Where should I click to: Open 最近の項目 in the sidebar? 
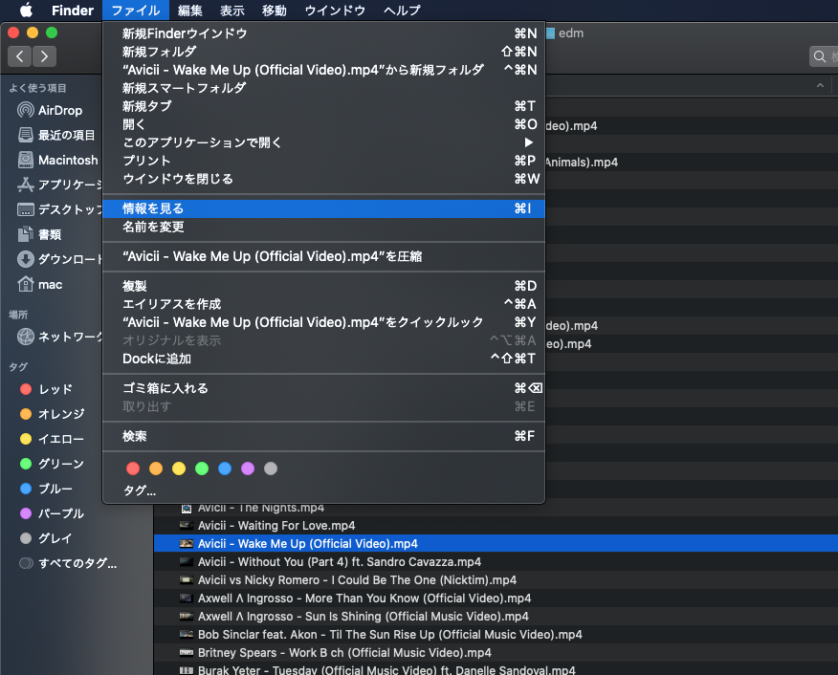coord(60,135)
